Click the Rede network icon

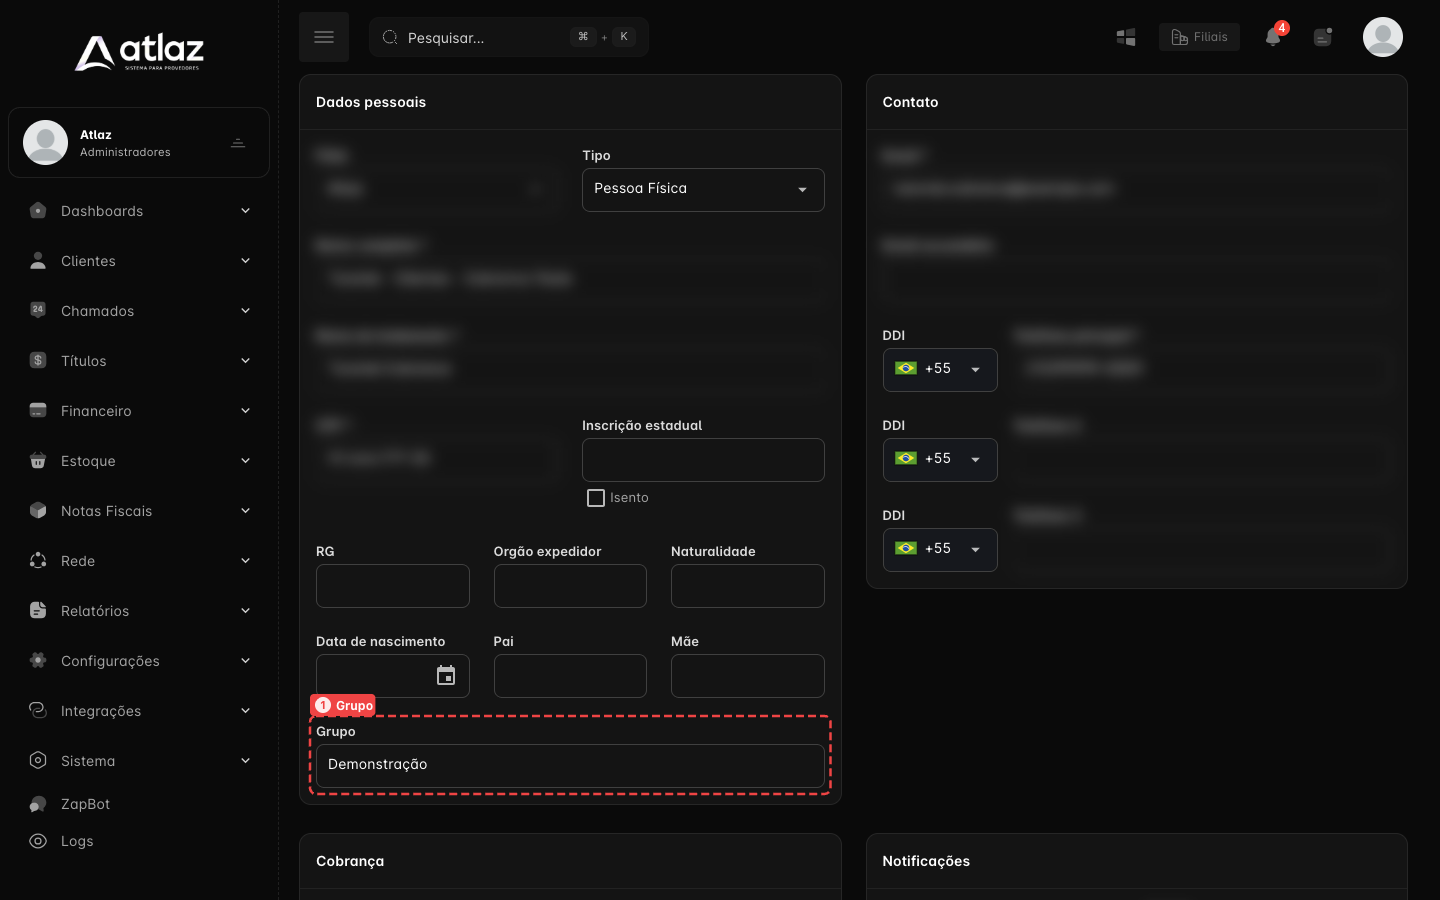pos(38,560)
